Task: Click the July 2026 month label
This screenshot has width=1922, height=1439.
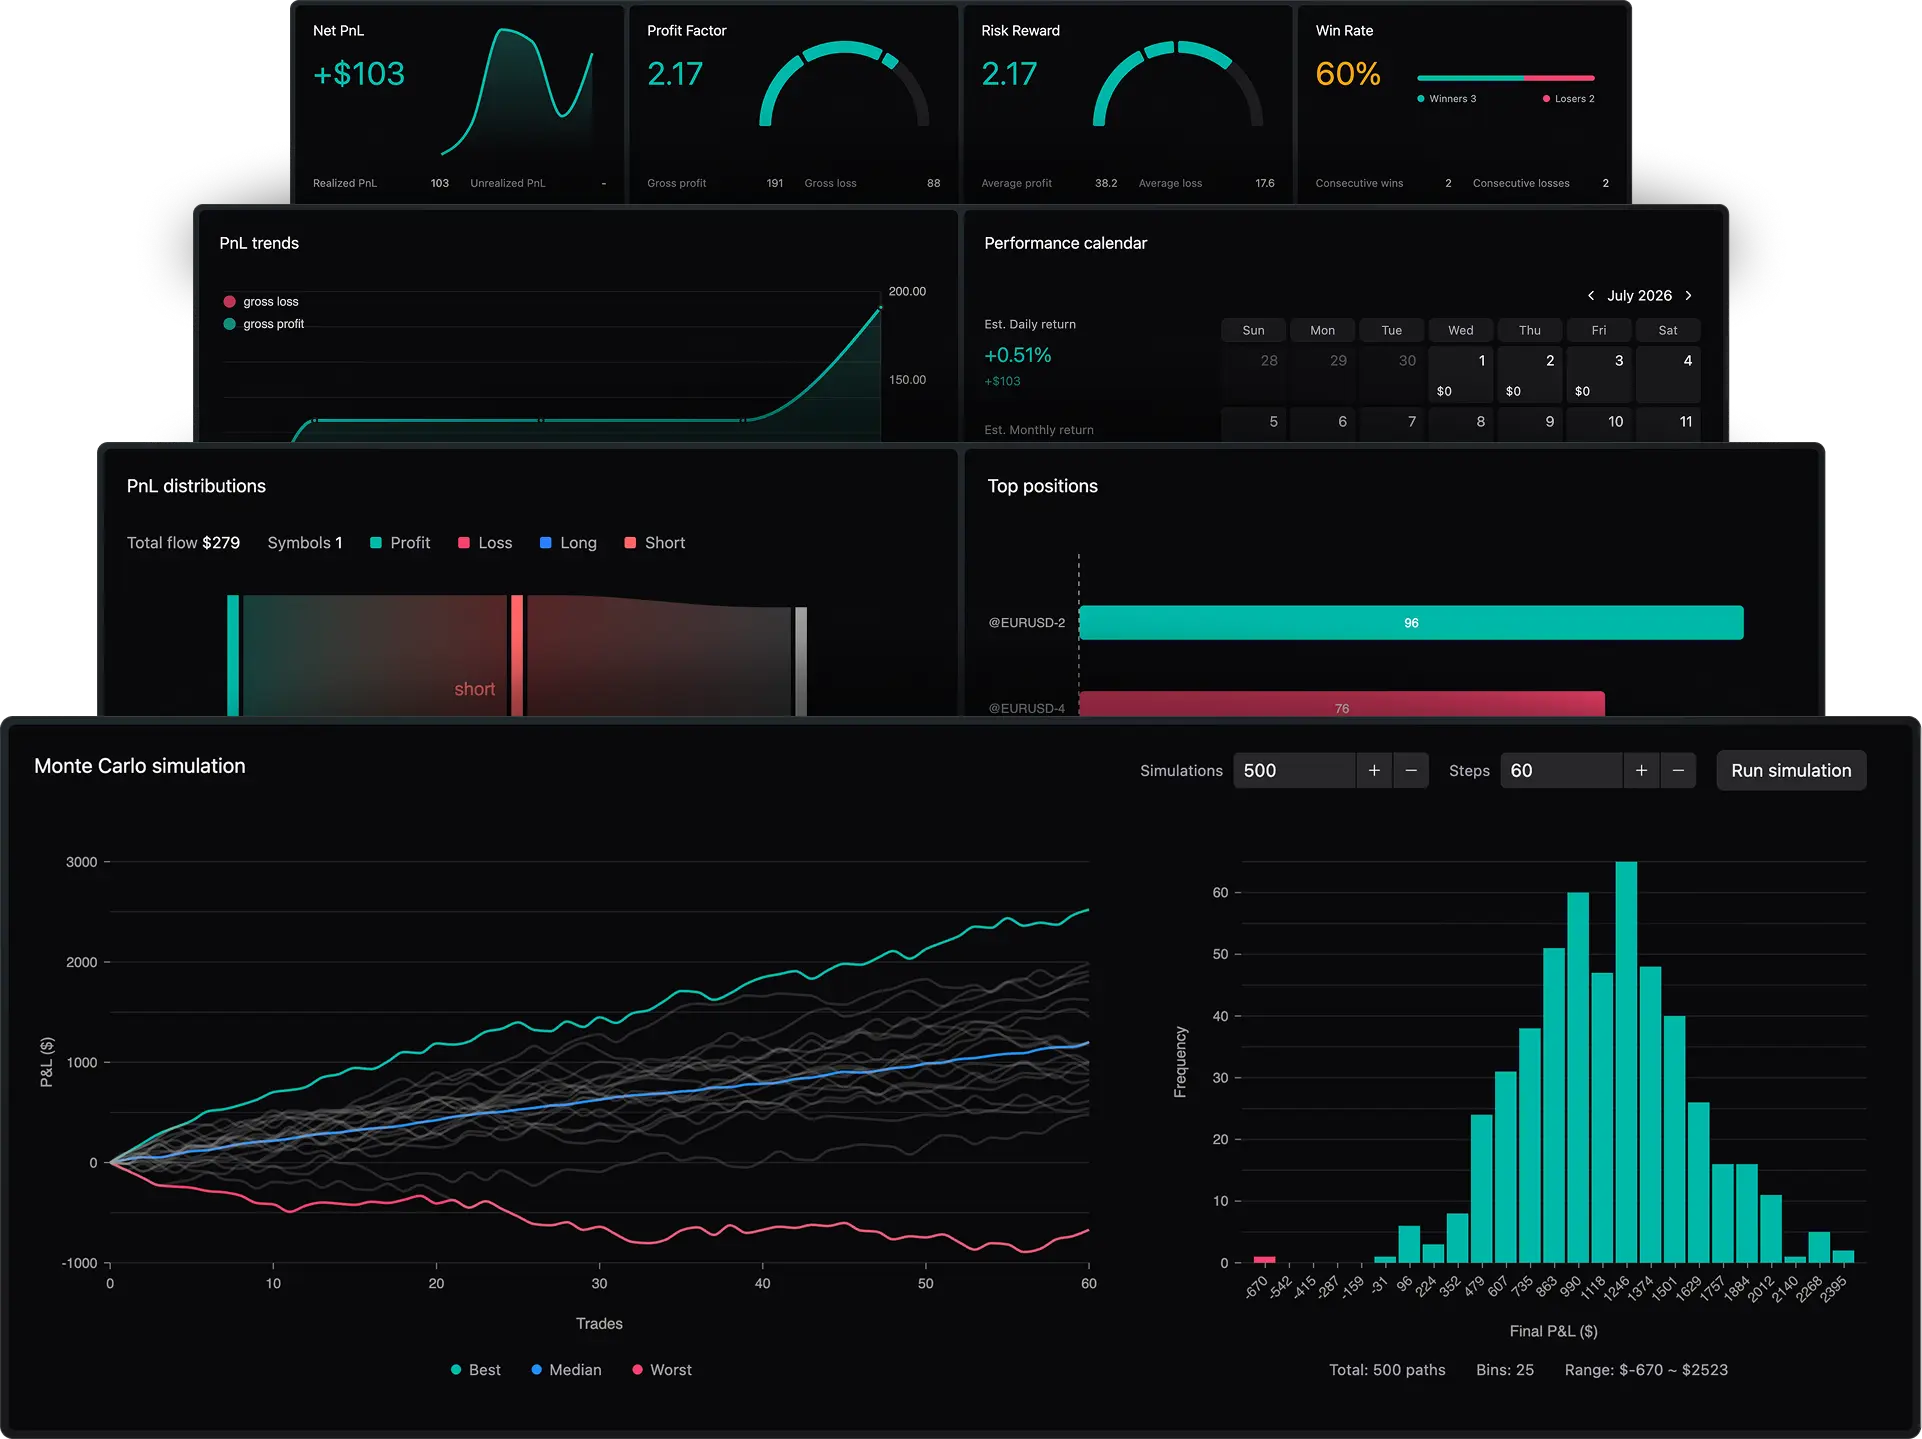Action: pos(1639,295)
